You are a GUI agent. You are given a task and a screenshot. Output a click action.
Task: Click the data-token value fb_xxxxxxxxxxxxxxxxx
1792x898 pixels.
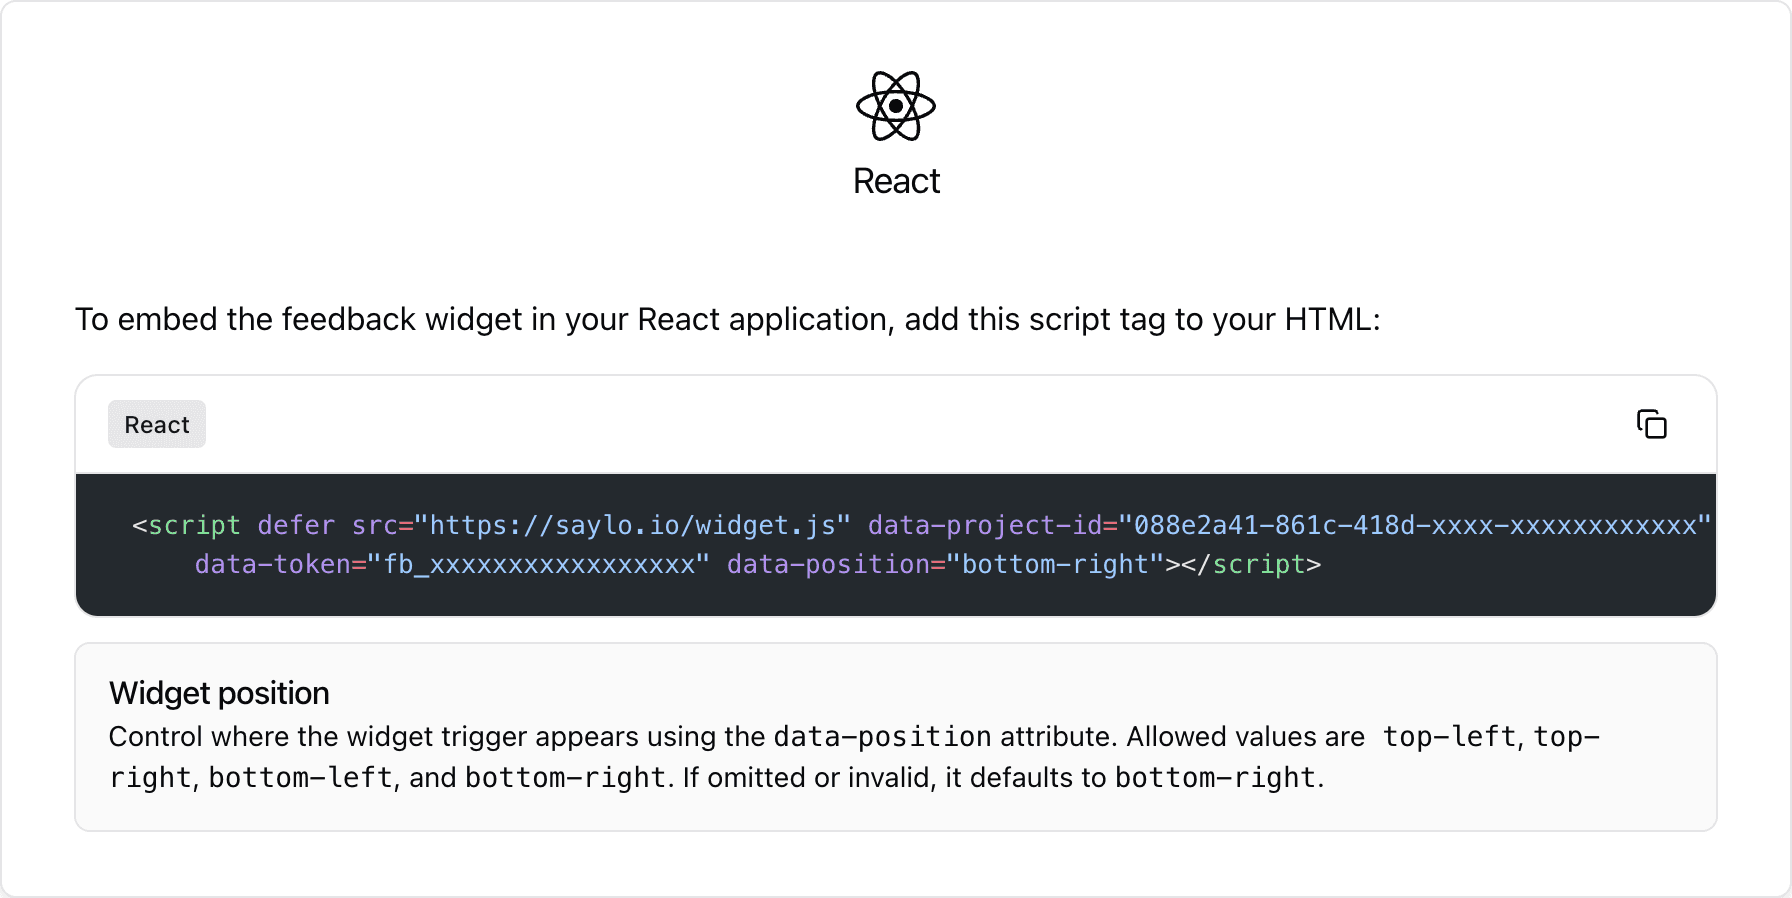(539, 564)
